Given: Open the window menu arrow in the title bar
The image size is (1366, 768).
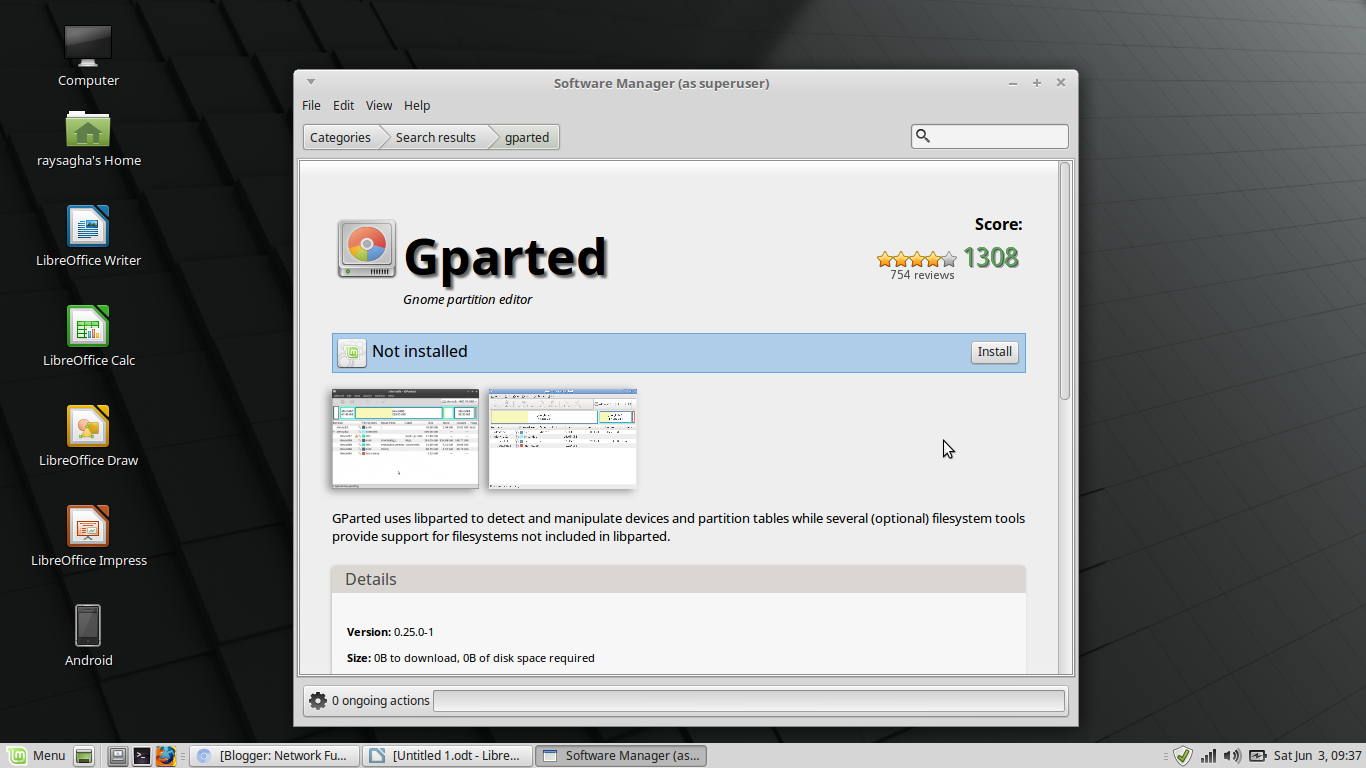Looking at the screenshot, I should (x=311, y=82).
